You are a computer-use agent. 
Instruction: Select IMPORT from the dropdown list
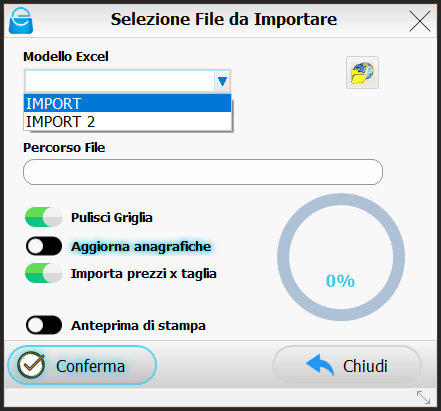[x=128, y=103]
